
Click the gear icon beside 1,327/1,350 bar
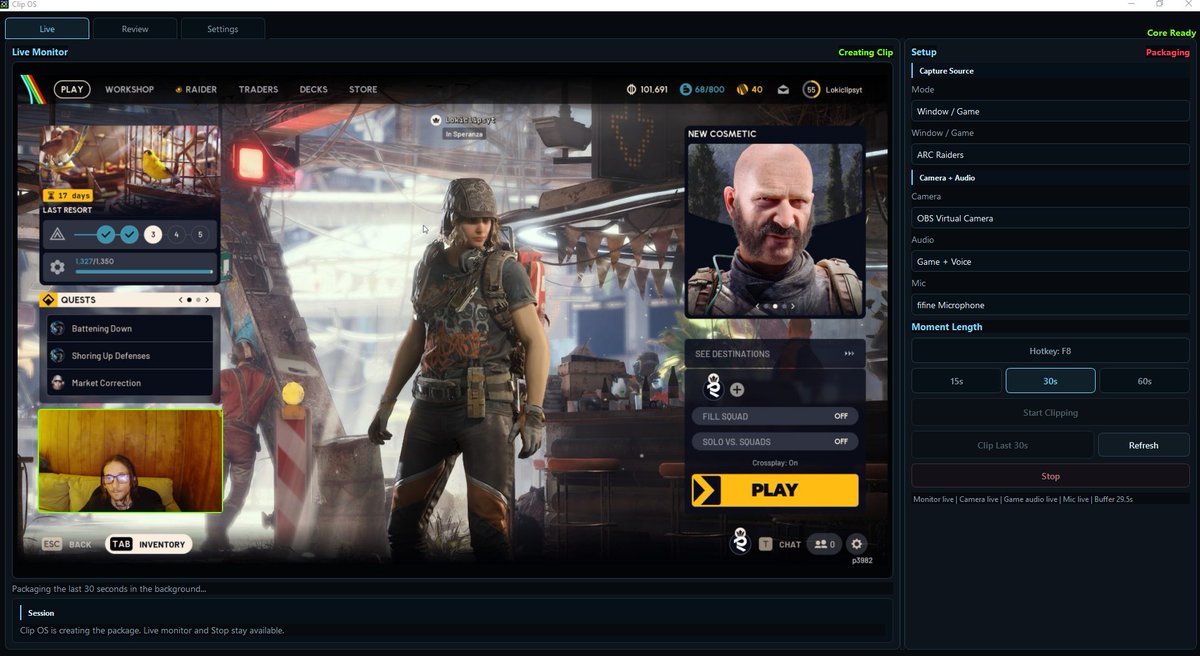click(x=57, y=267)
